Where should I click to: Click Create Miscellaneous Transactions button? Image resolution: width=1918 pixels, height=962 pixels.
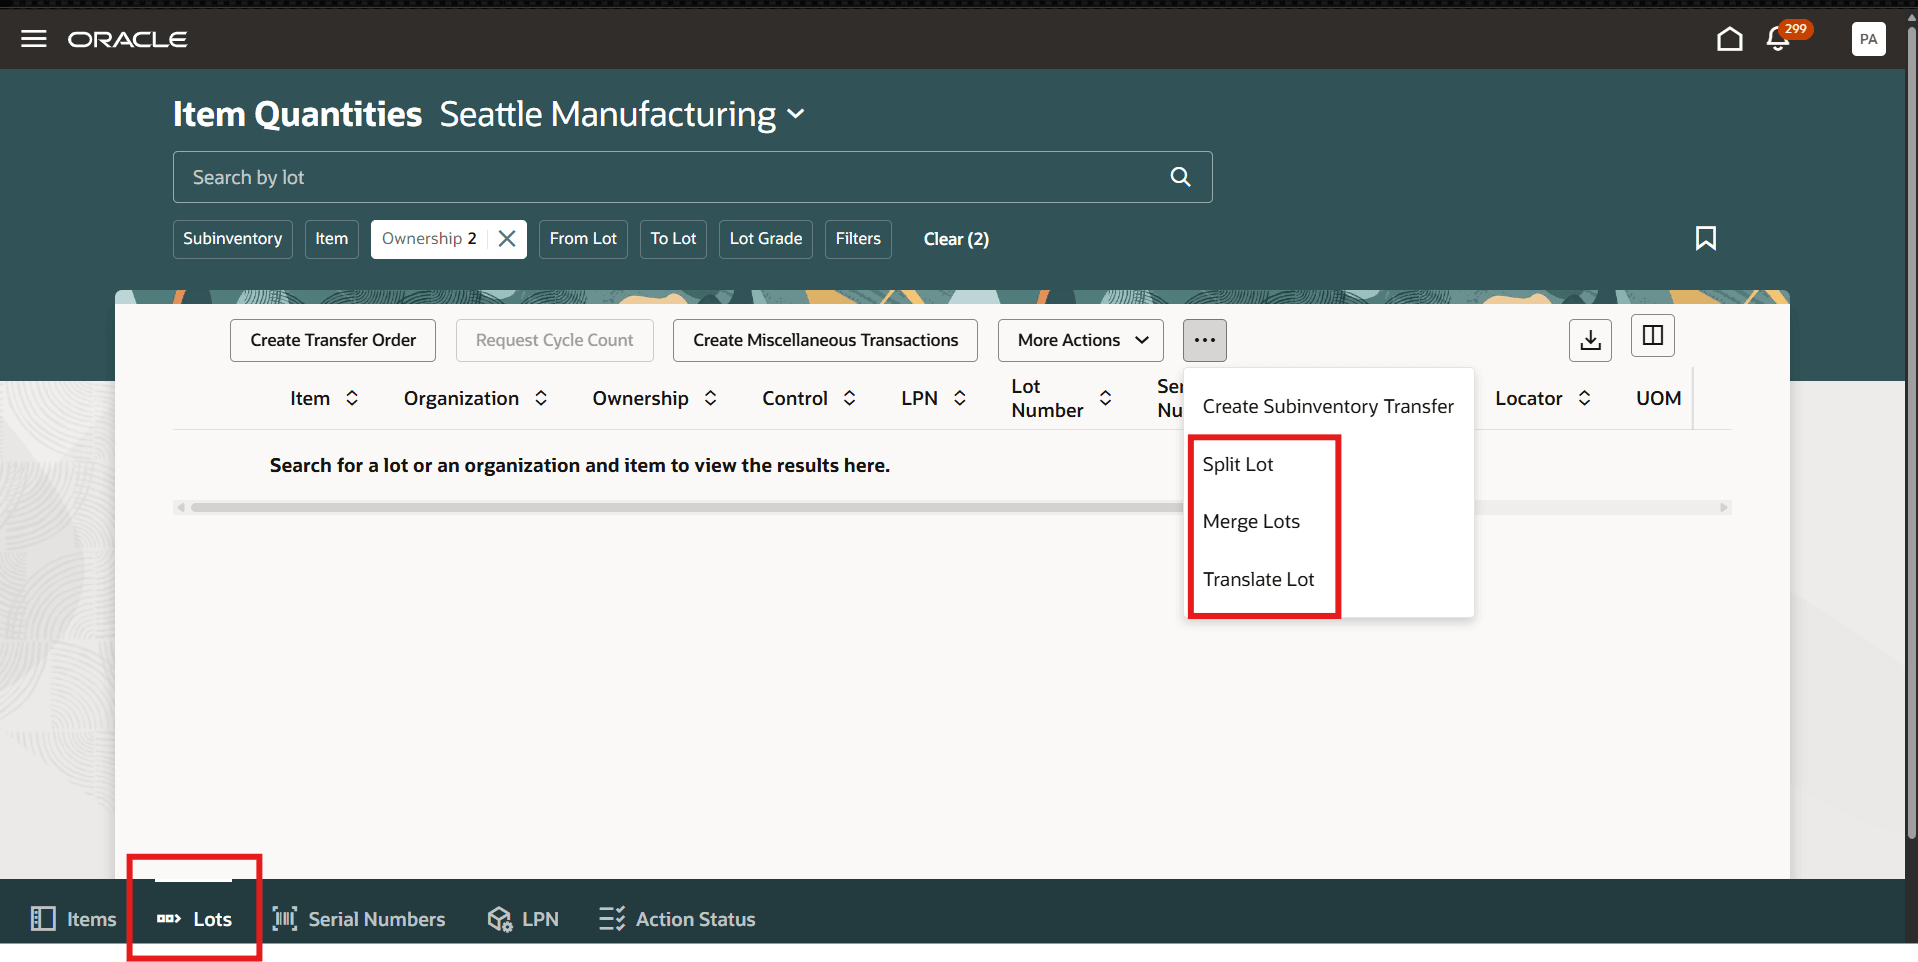pos(825,340)
